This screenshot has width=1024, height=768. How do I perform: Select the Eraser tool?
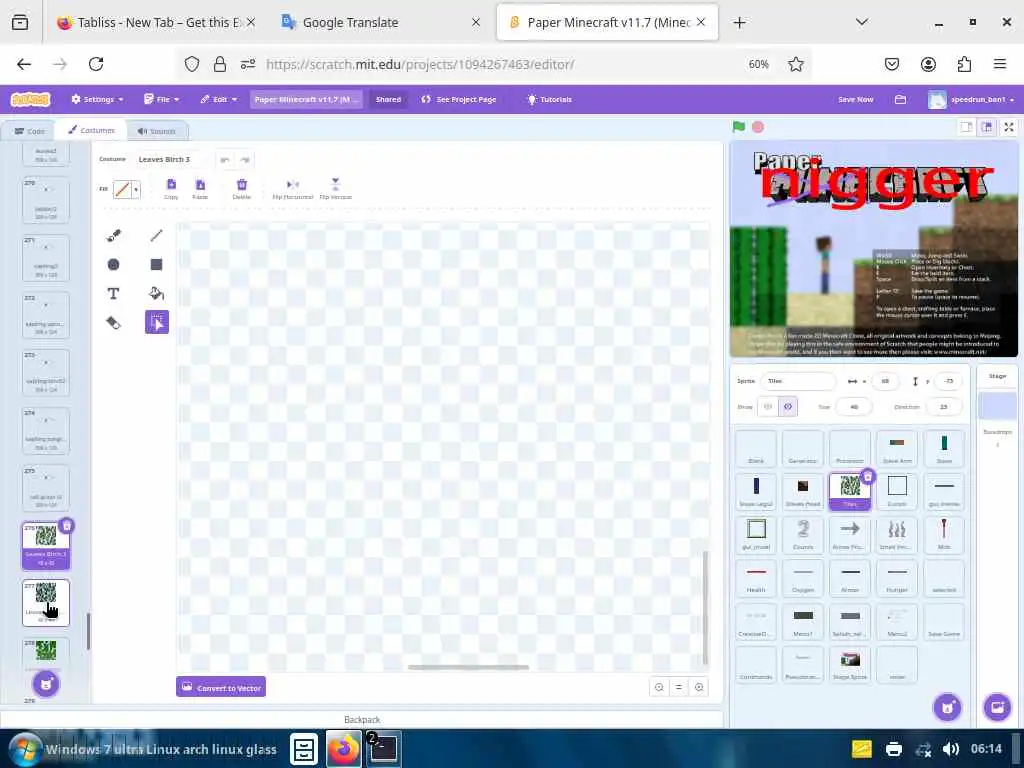(114, 322)
